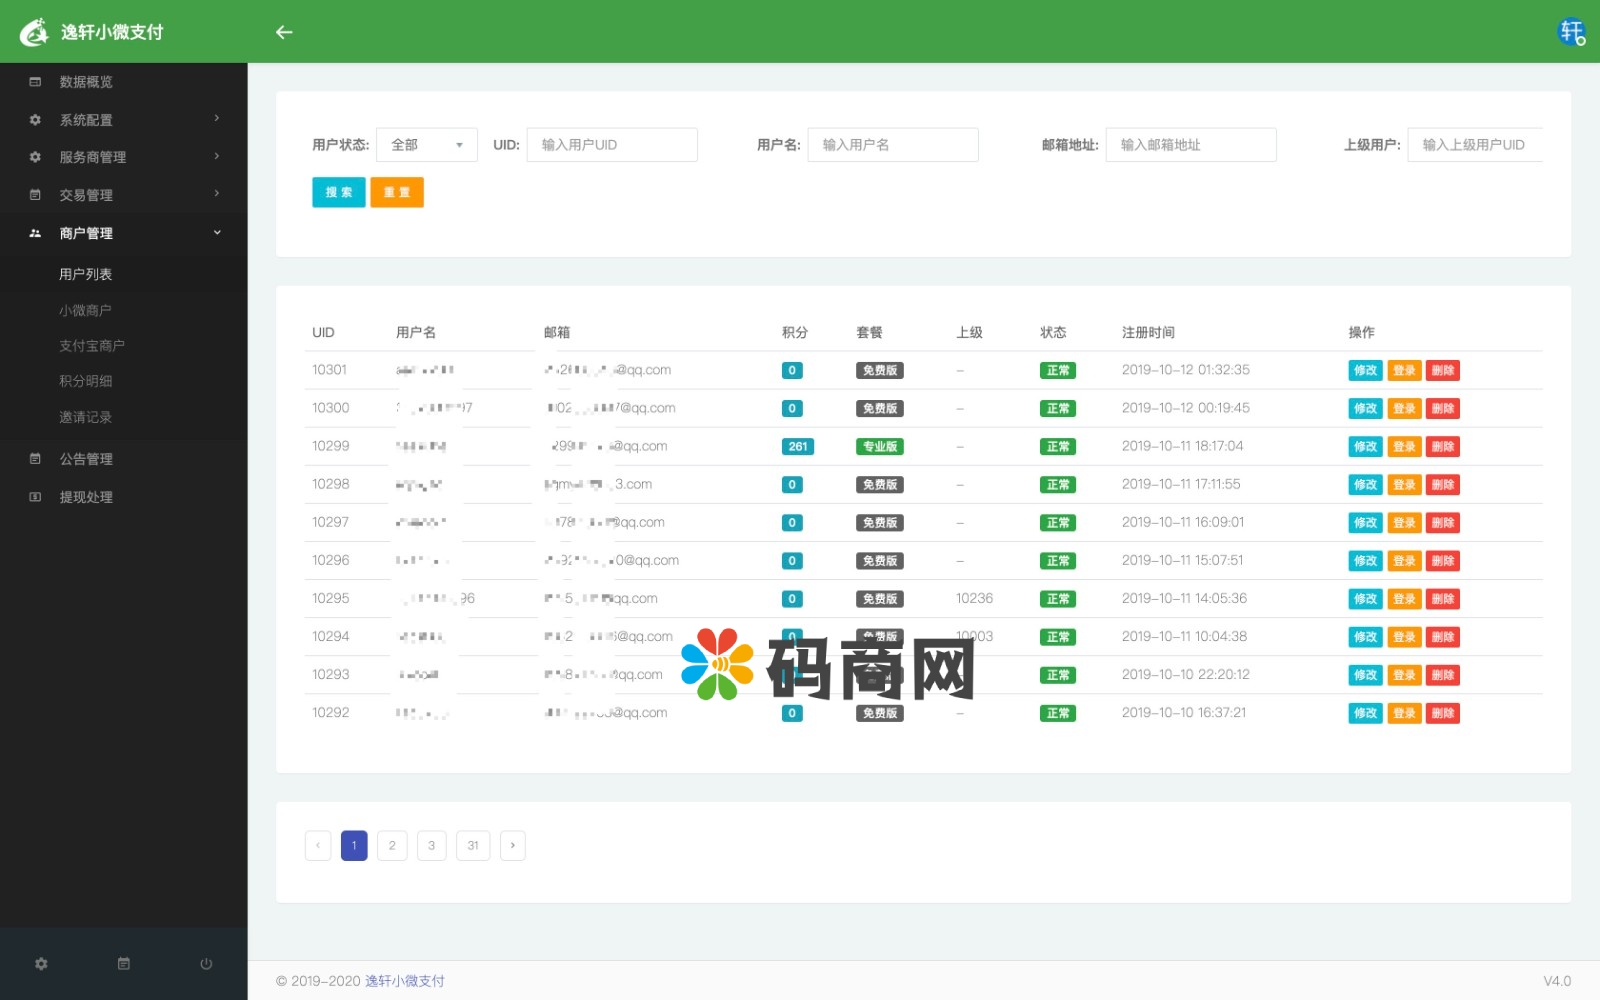Viewport: 1600px width, 1000px height.
Task: Open the 积分明细 submenu item
Action: (85, 381)
